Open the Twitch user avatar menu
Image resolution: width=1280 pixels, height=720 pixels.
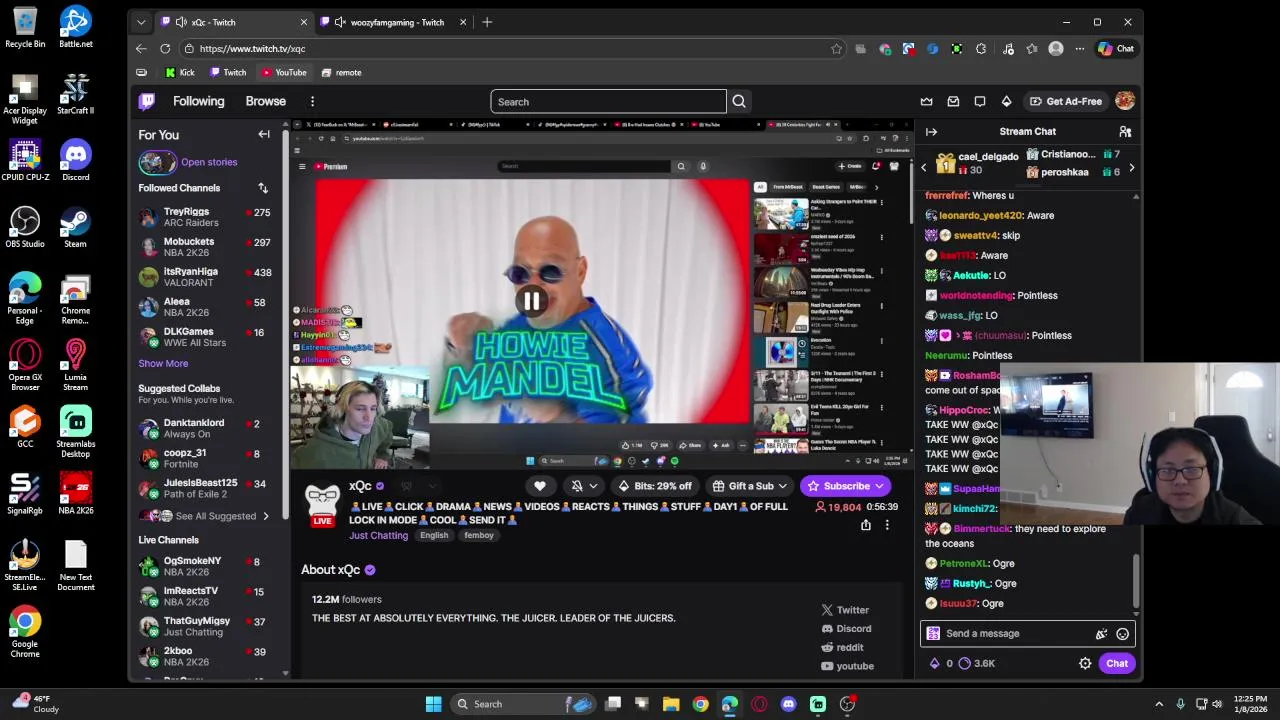tap(1125, 101)
